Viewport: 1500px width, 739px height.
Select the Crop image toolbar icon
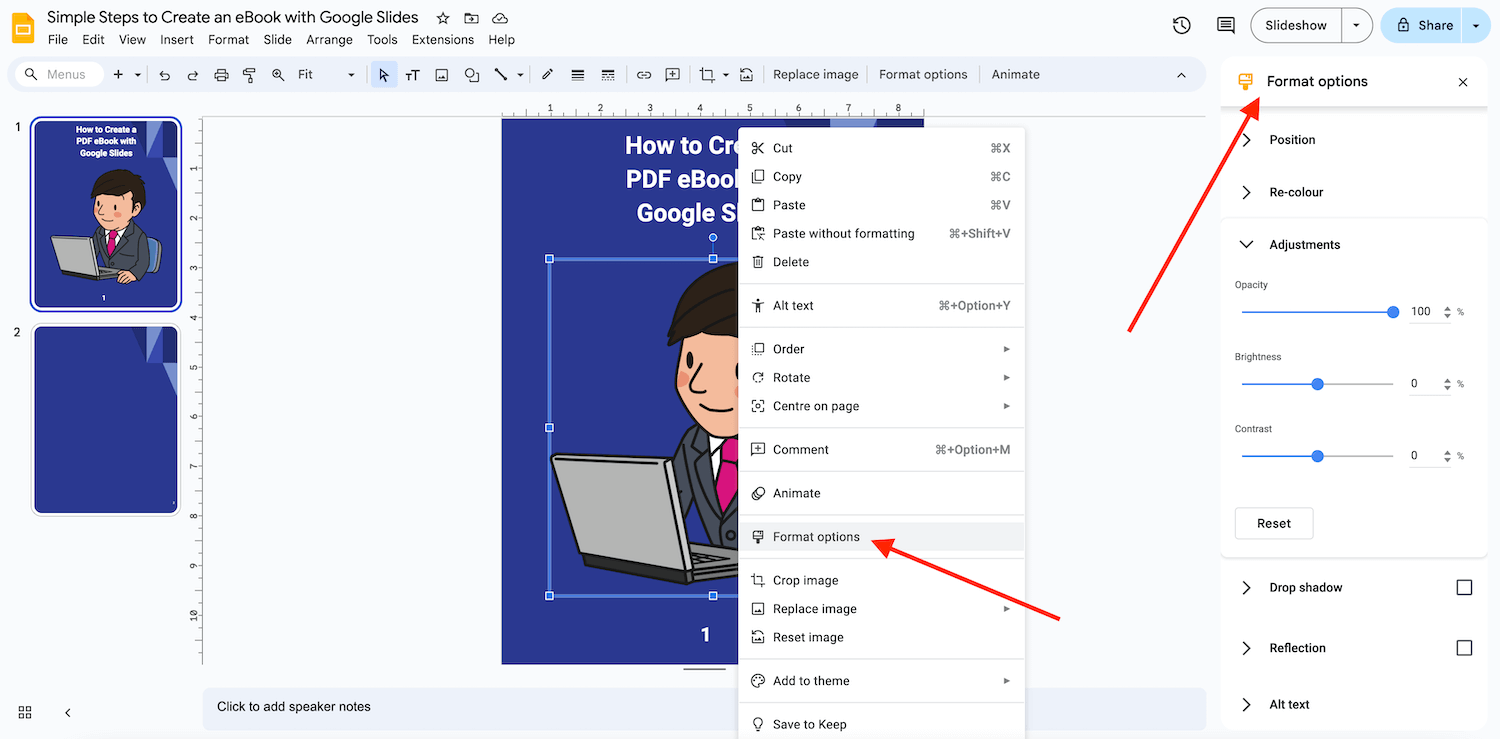[707, 75]
